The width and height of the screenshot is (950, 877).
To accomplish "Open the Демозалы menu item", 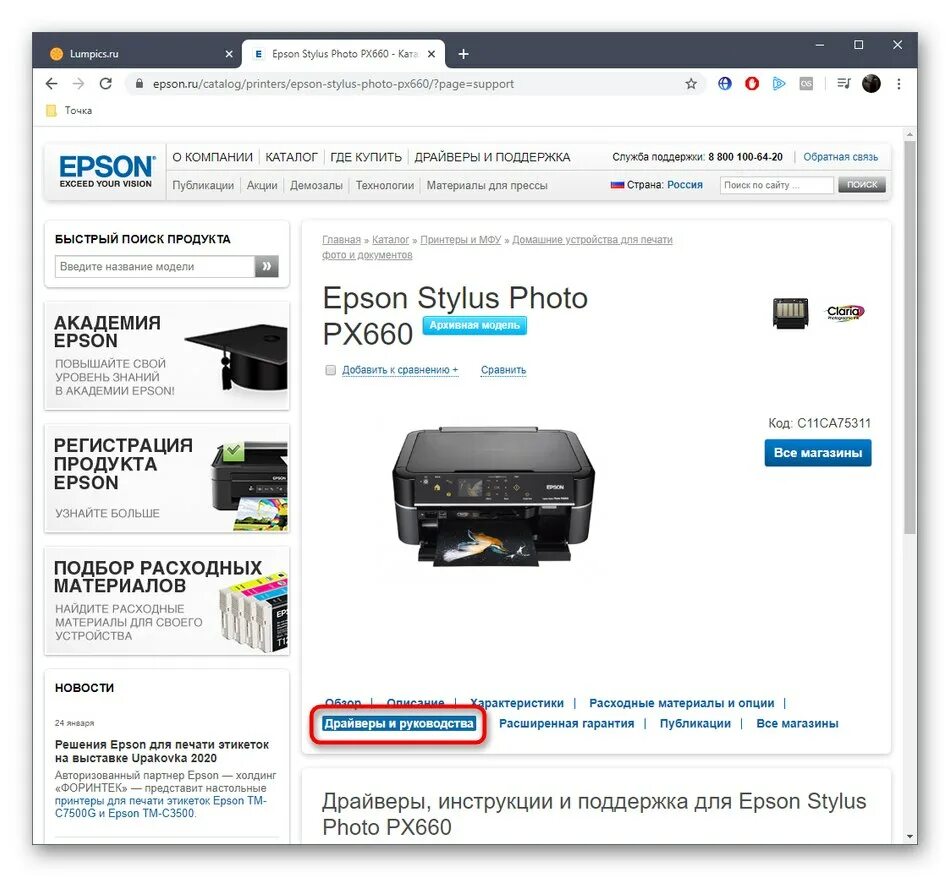I will click(x=316, y=185).
